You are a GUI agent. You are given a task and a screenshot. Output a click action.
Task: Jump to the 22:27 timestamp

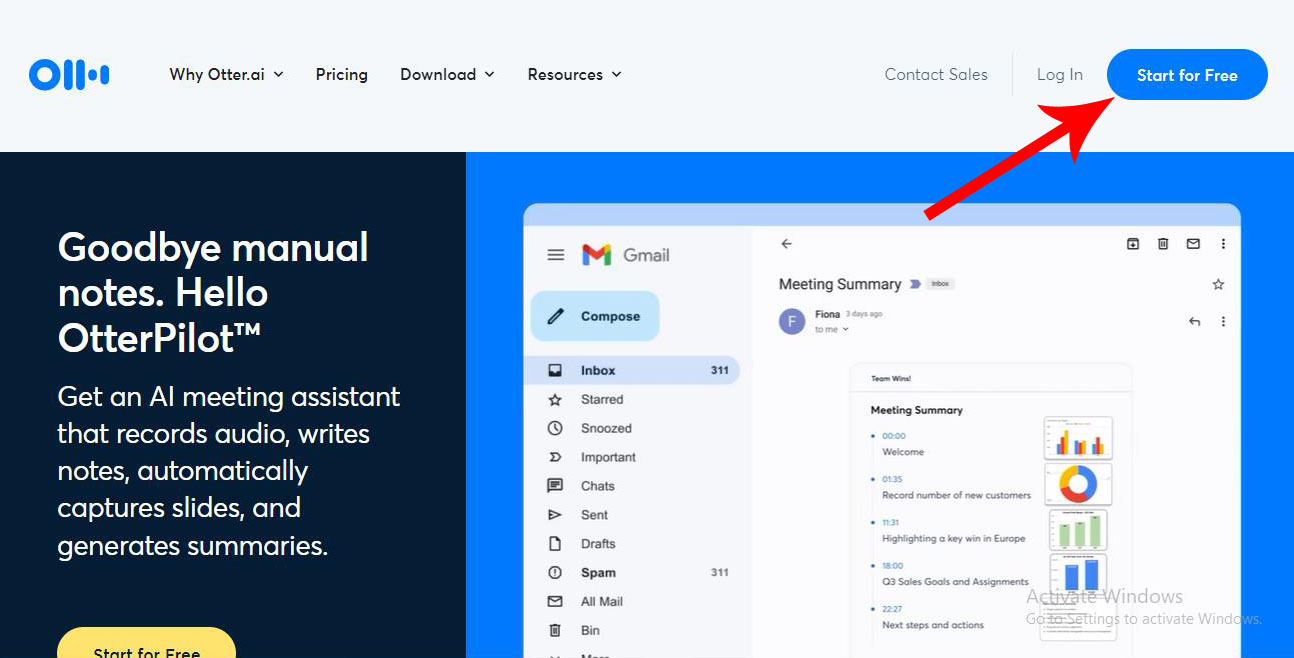tap(892, 609)
